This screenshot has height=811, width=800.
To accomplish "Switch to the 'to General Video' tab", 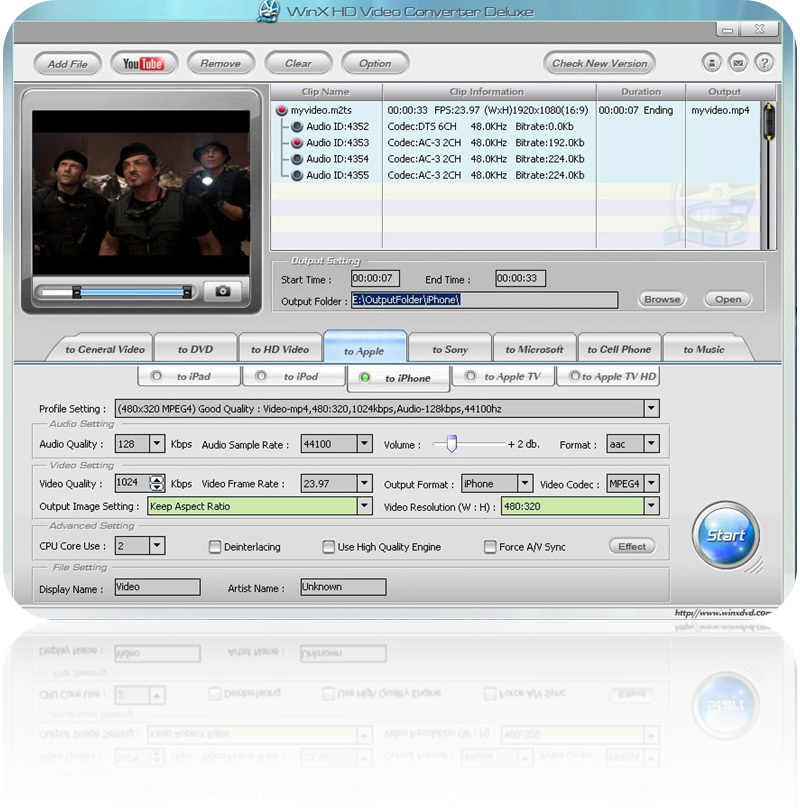I will (104, 349).
